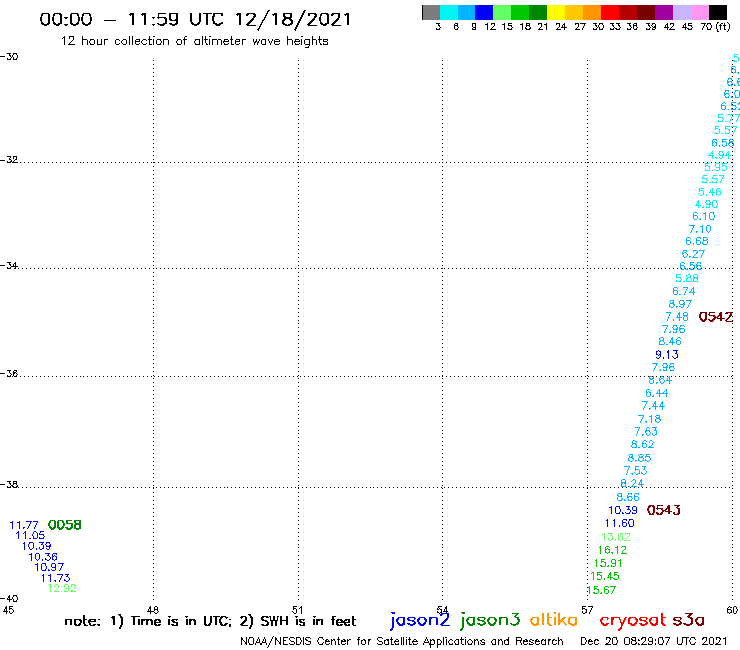Click the wave height value 8.97
Screen dimensions: 740x650
pyautogui.click(x=680, y=304)
